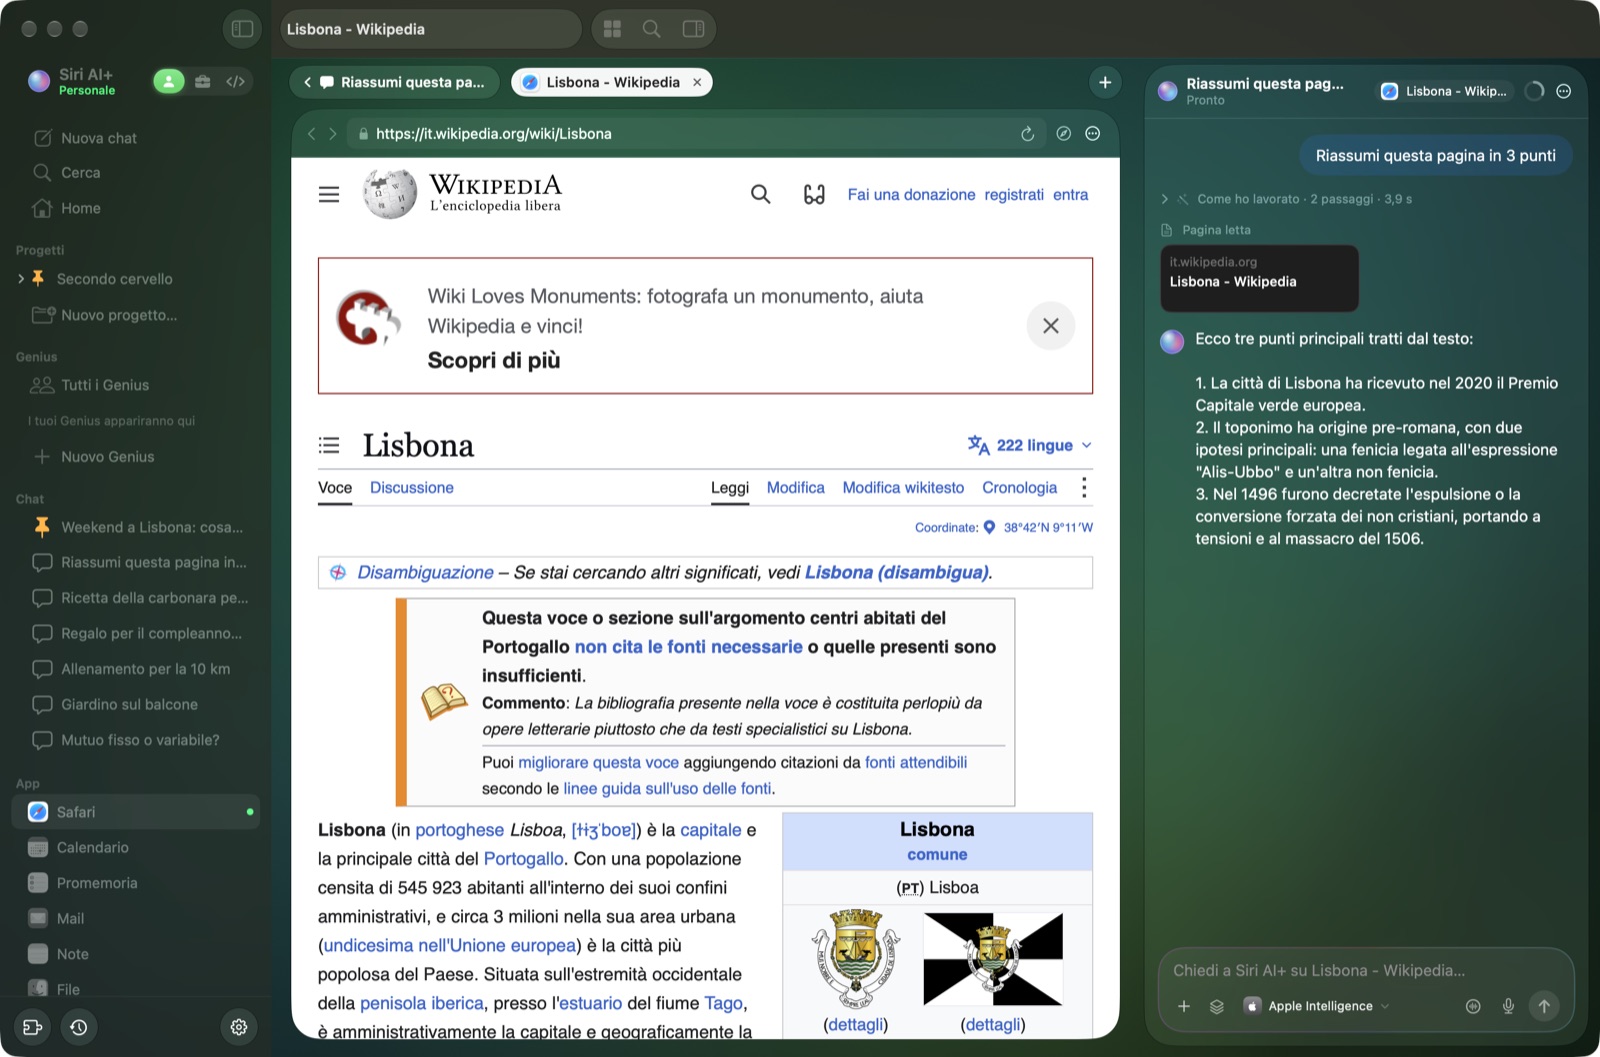Screen dimensions: 1600x1057
Task: Open the article table of contents icon
Action: 329,446
